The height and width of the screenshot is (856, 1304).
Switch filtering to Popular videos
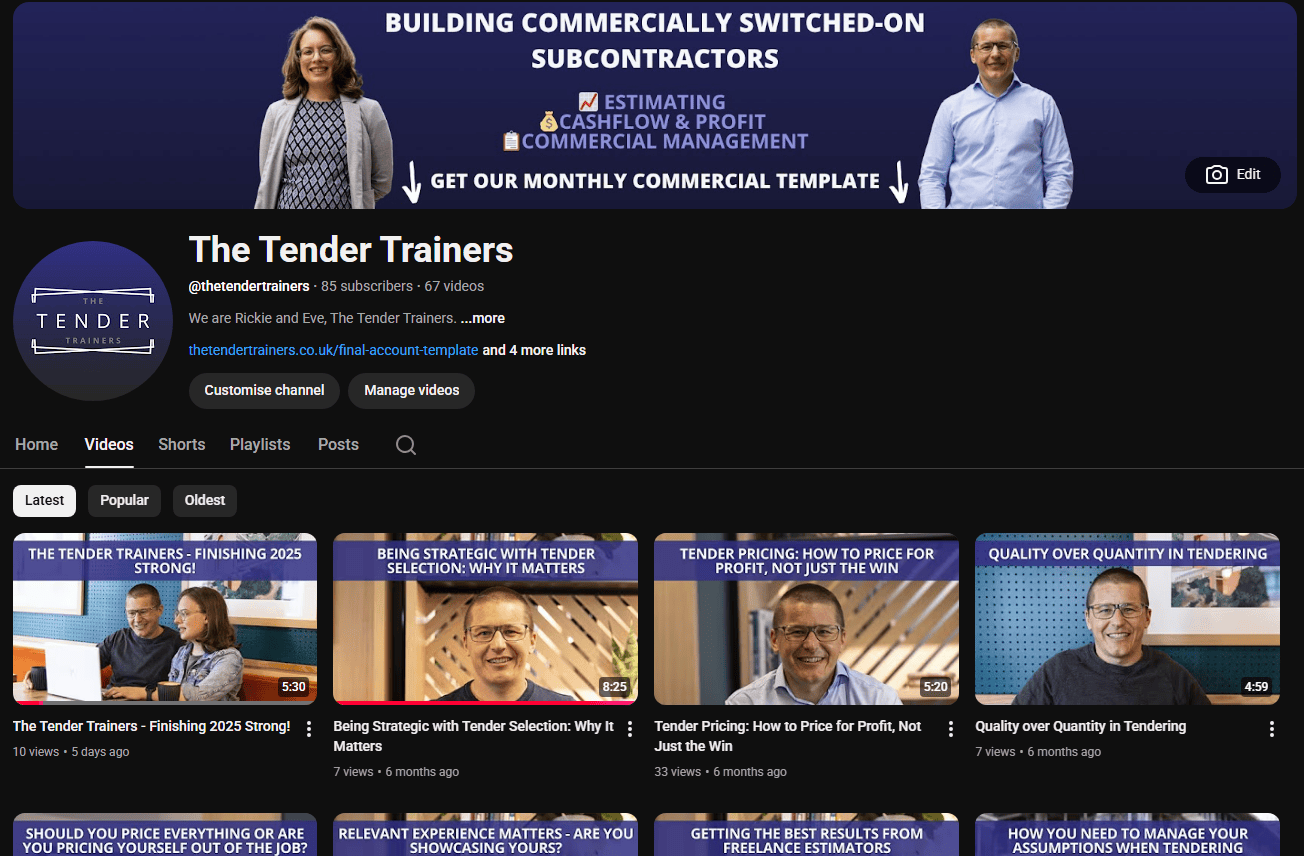click(x=124, y=500)
